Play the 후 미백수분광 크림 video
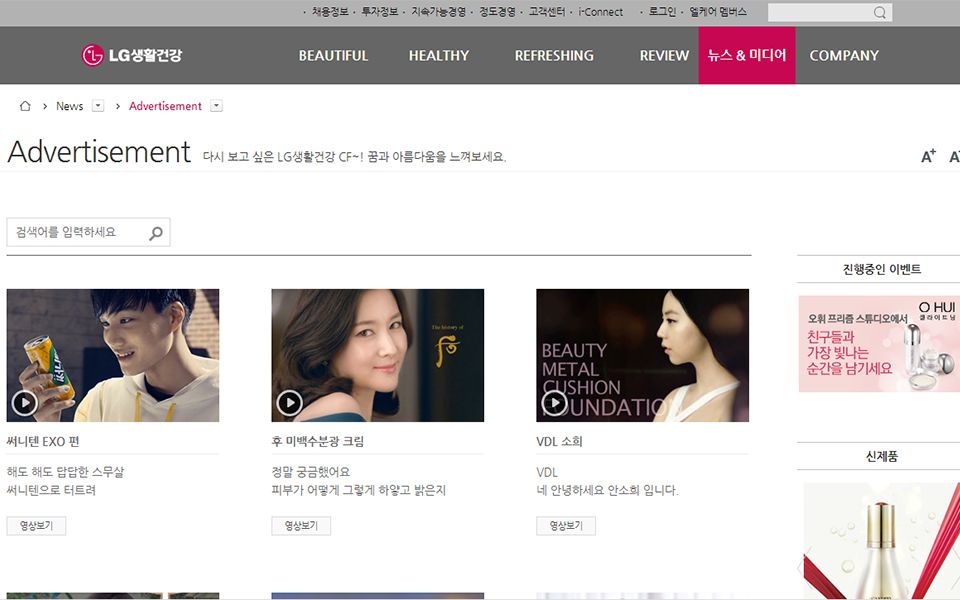The width and height of the screenshot is (960, 600). coord(289,403)
